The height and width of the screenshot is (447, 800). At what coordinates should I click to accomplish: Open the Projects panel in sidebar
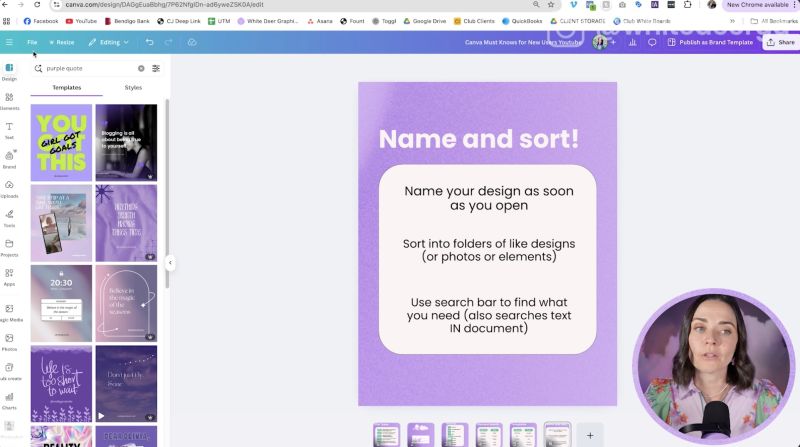[x=9, y=248]
